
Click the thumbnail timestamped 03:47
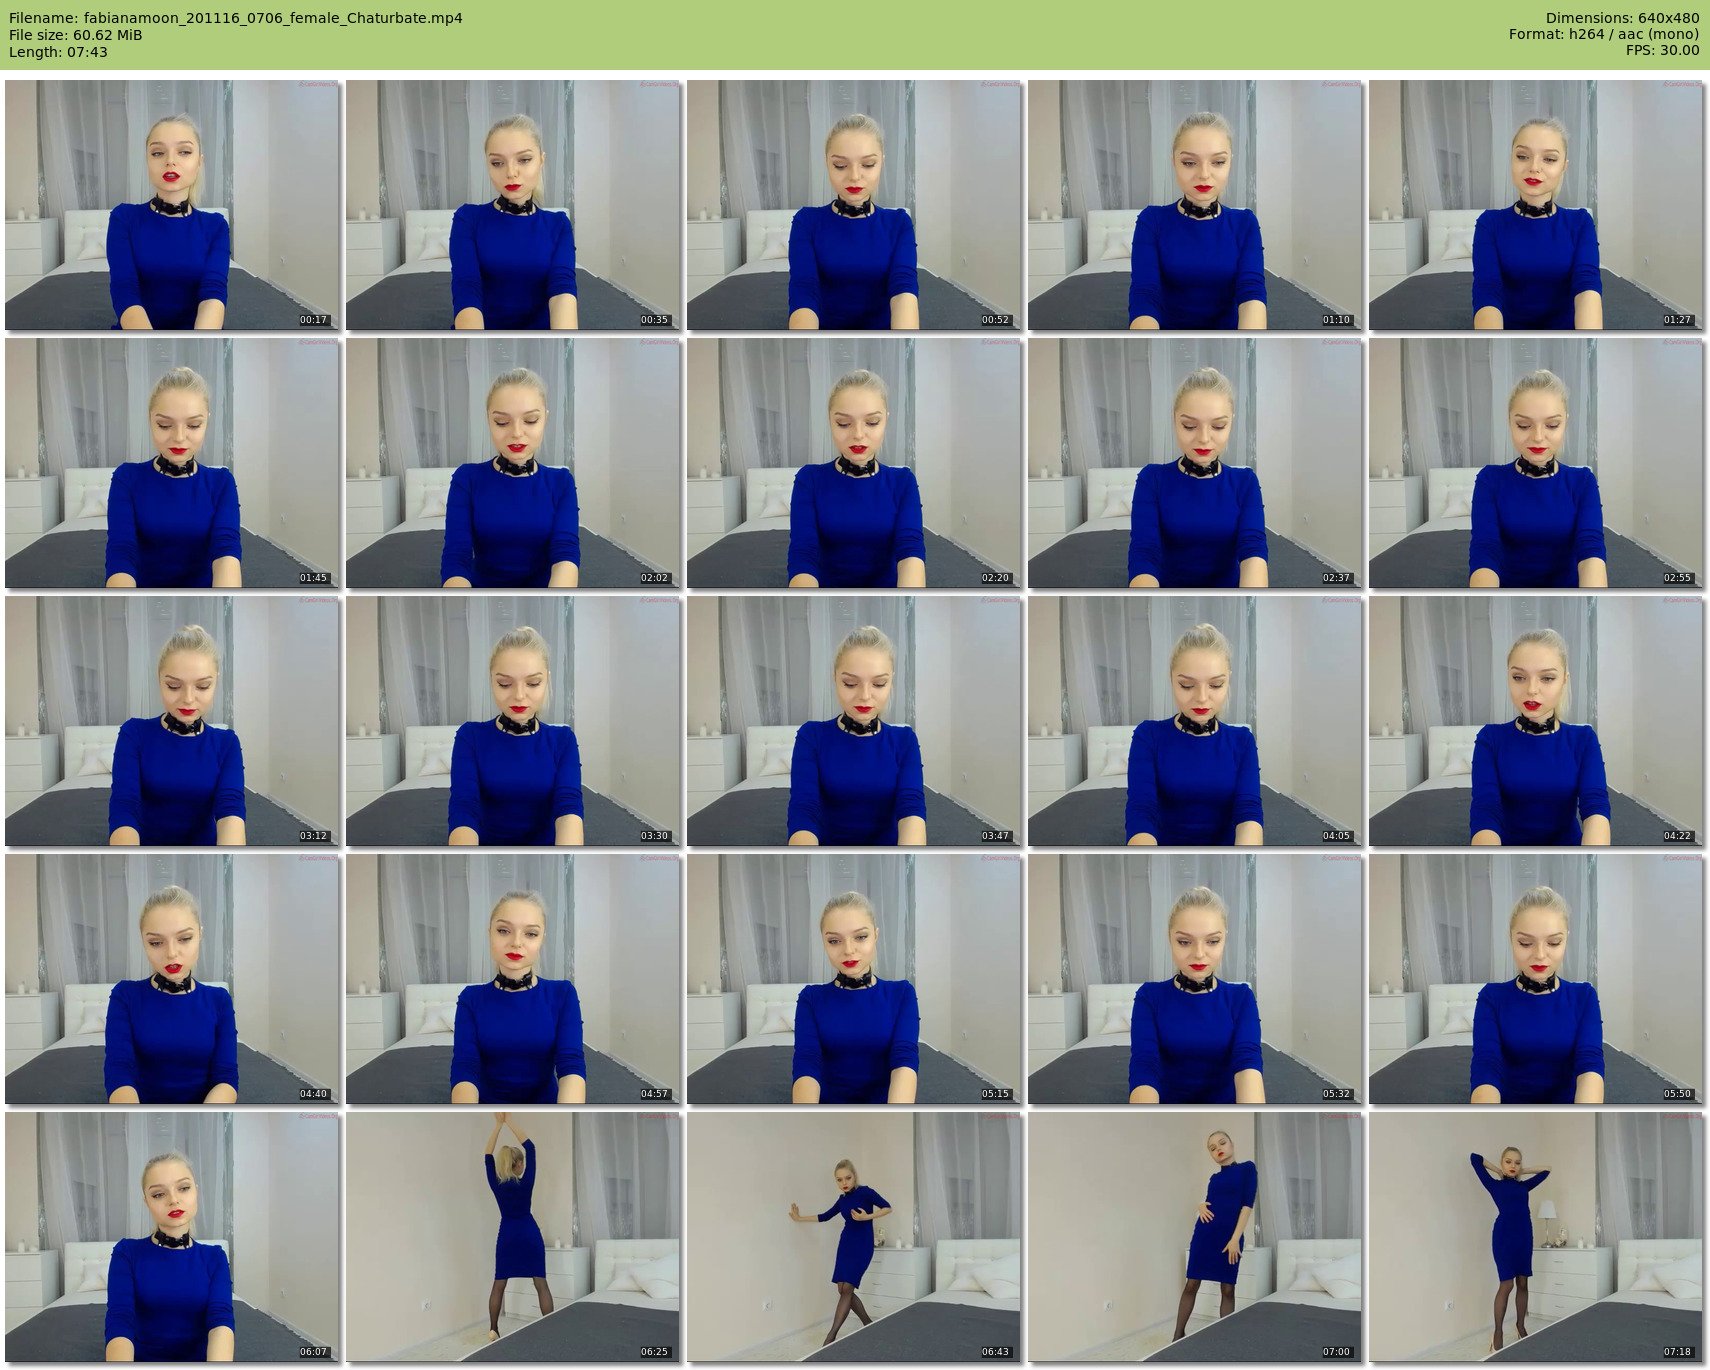pos(854,721)
